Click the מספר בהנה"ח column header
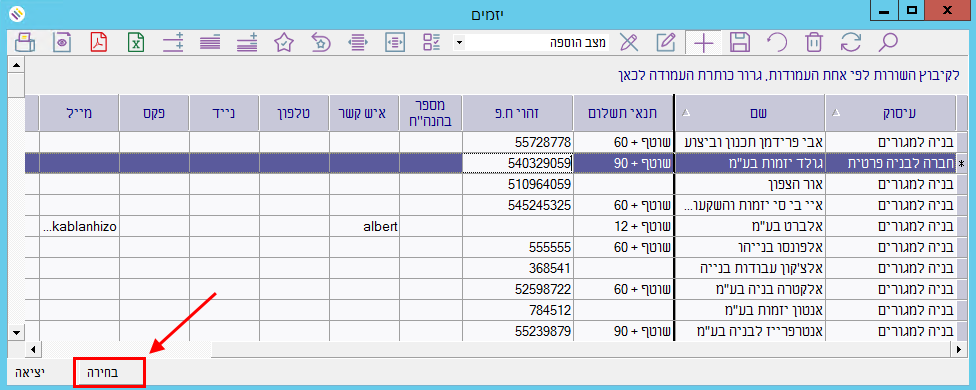Viewport: 976px width, 390px height. coord(431,113)
